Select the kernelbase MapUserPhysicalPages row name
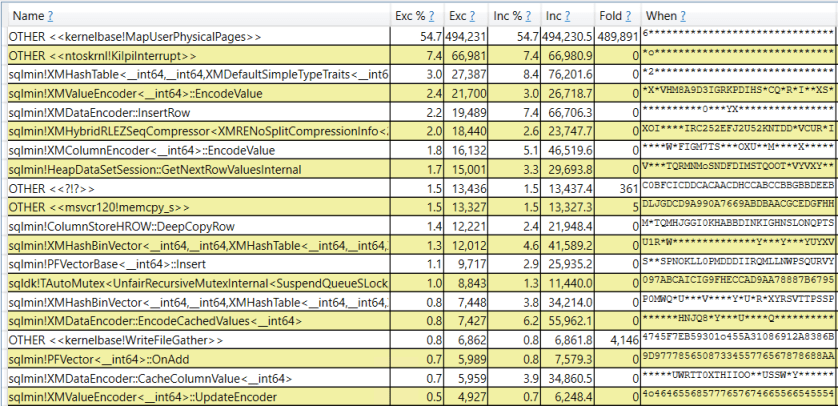Screen dimensions: 838x406 [135, 36]
